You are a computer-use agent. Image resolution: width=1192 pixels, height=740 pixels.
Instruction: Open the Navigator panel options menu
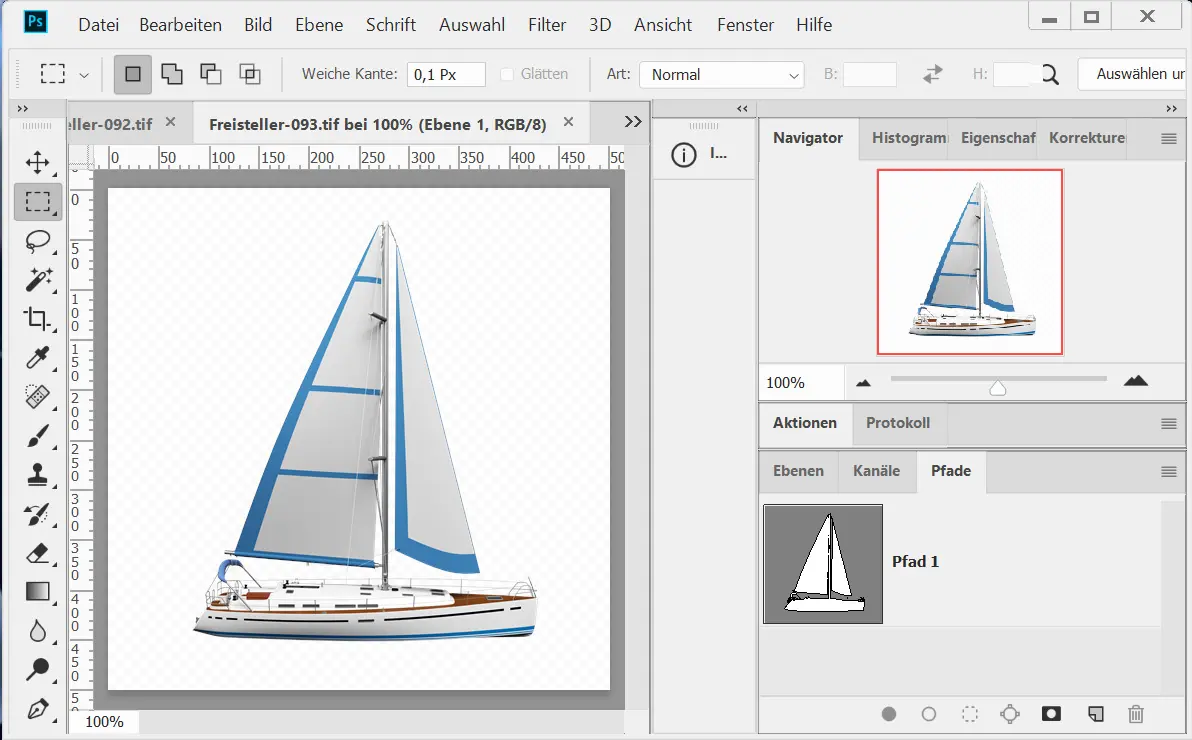point(1168,139)
